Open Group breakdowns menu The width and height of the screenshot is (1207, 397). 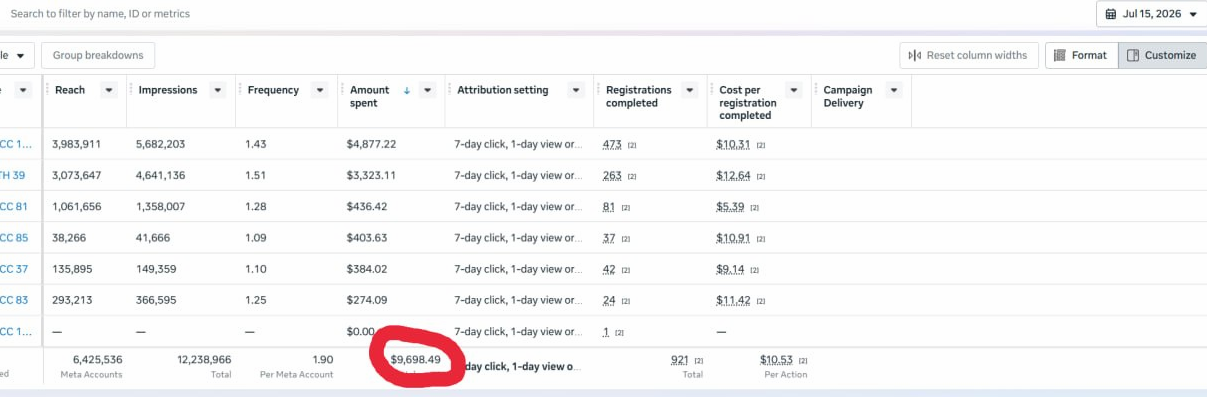[x=98, y=55]
